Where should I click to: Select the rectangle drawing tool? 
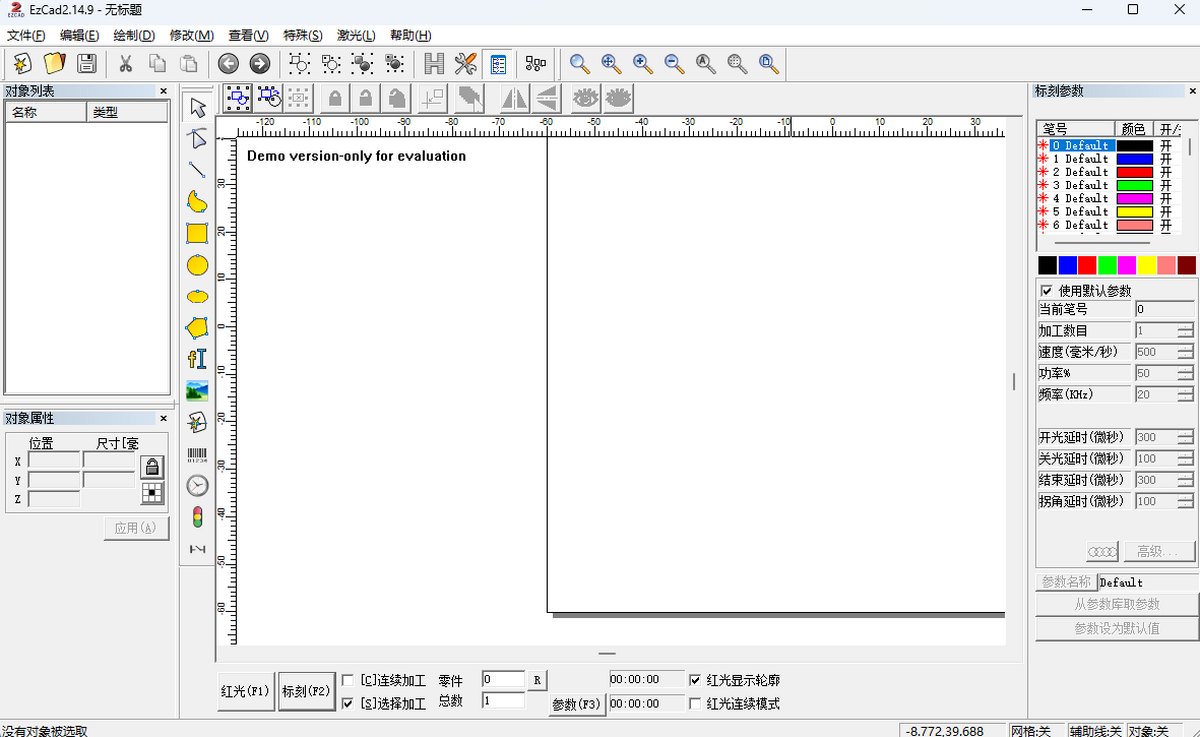(x=198, y=233)
